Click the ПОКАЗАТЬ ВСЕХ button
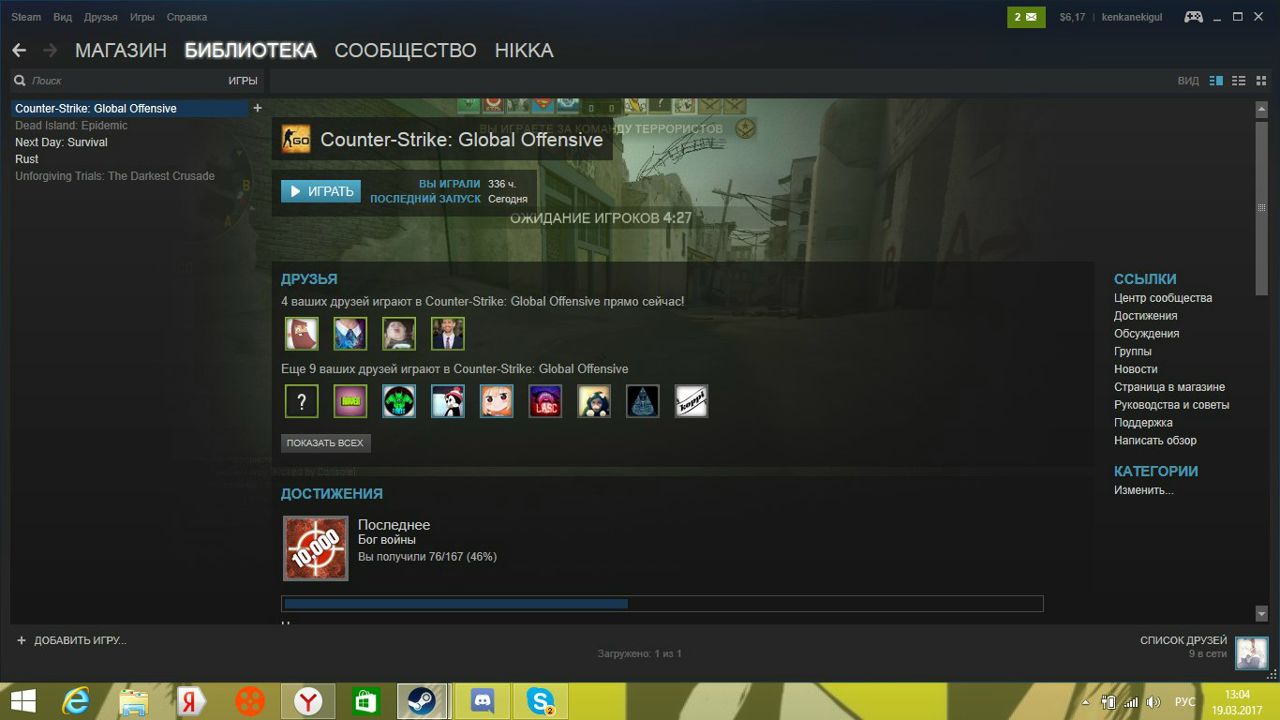Viewport: 1280px width, 720px height. [x=325, y=443]
